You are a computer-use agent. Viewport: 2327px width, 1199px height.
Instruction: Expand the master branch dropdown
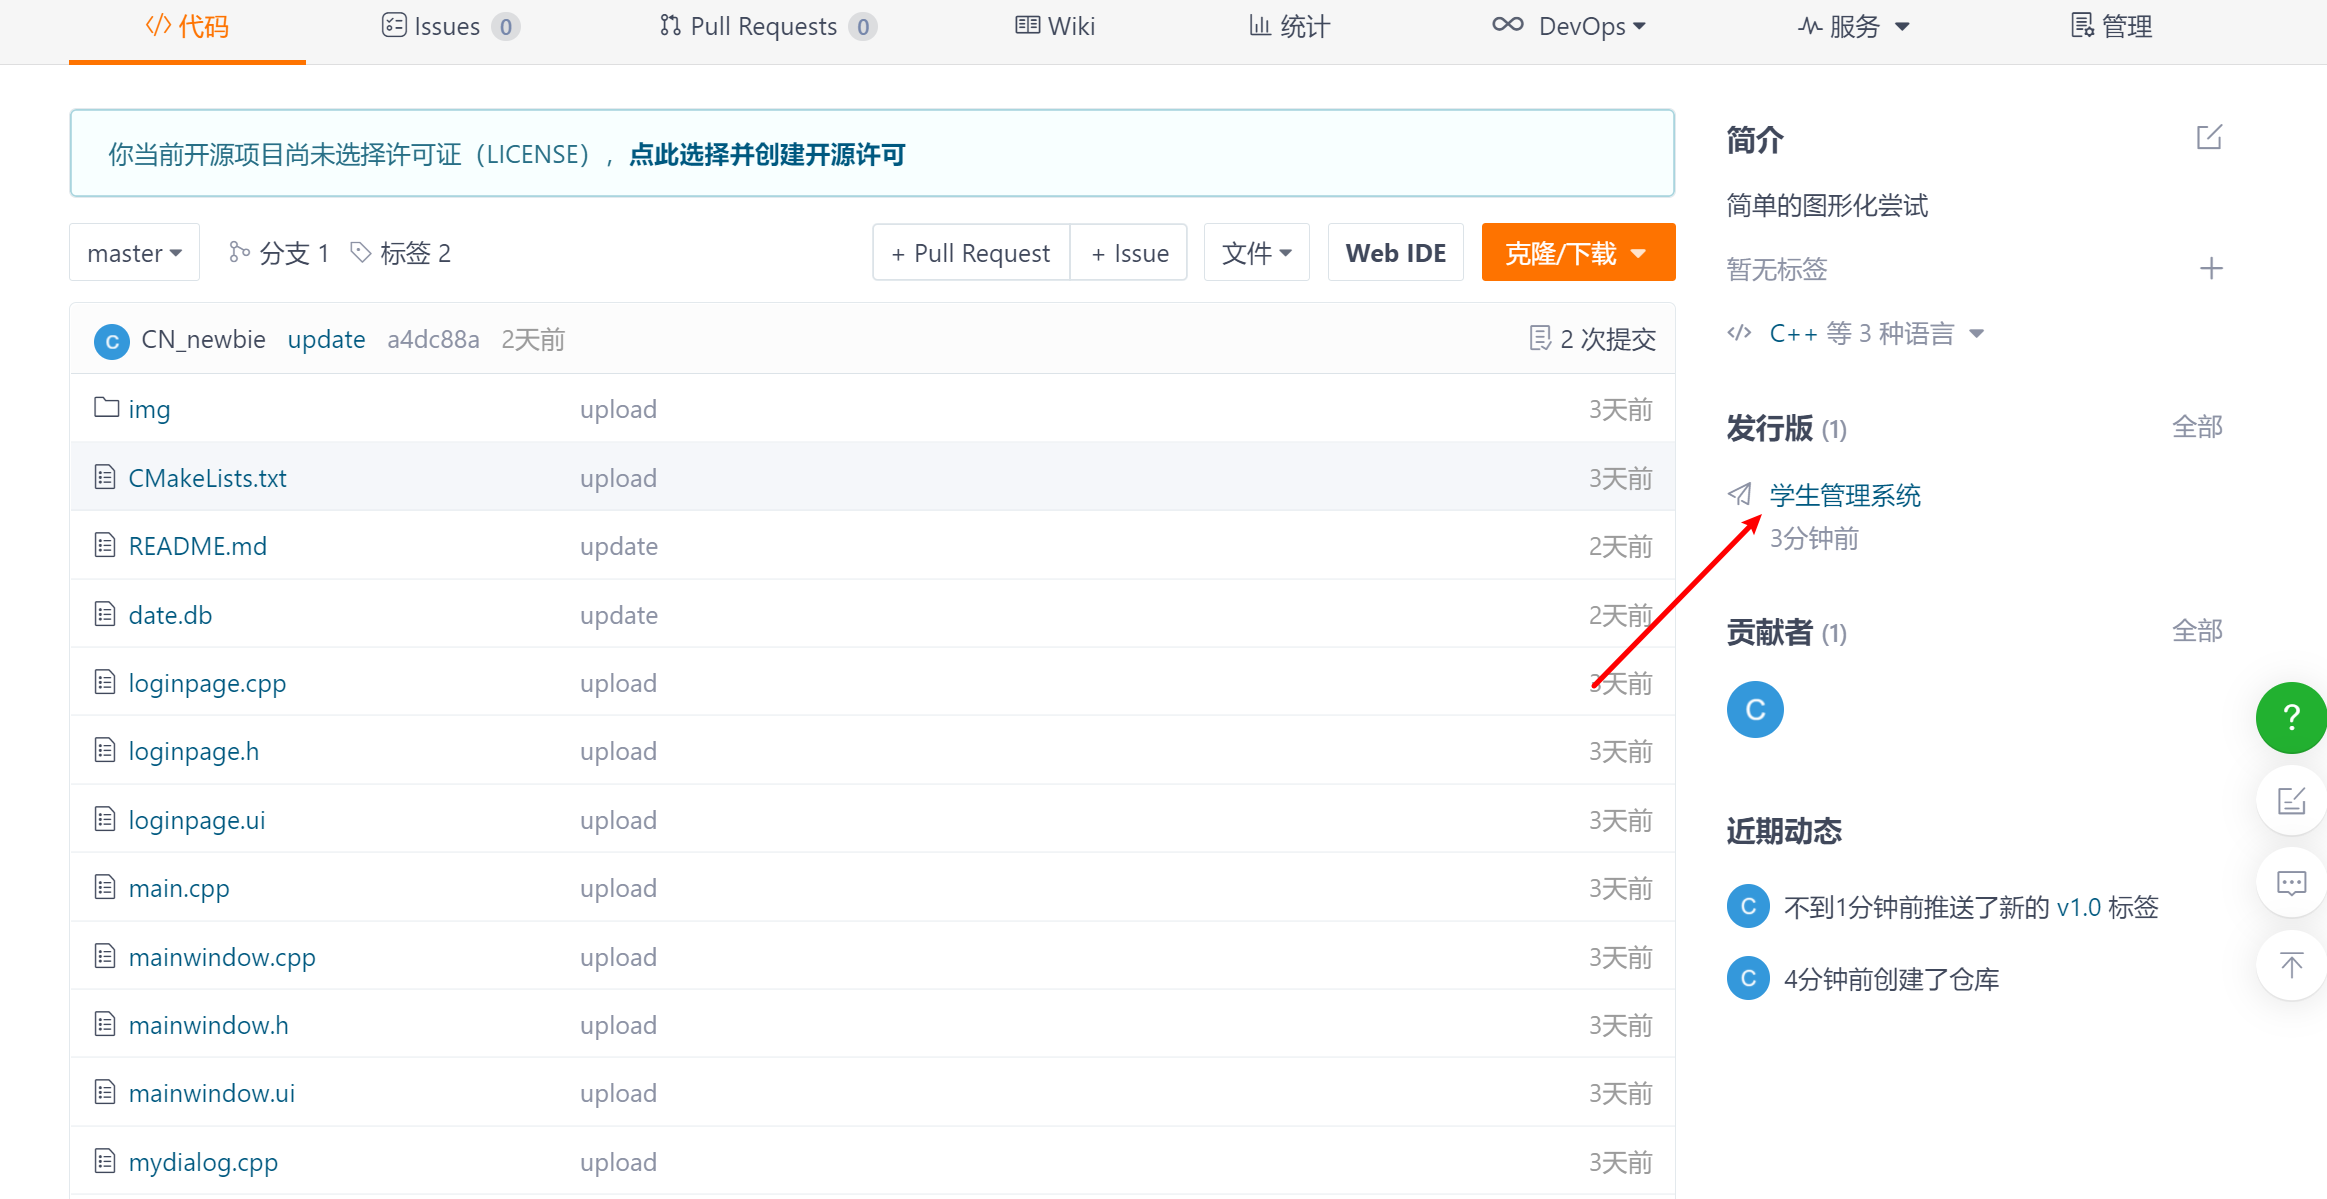pos(134,253)
